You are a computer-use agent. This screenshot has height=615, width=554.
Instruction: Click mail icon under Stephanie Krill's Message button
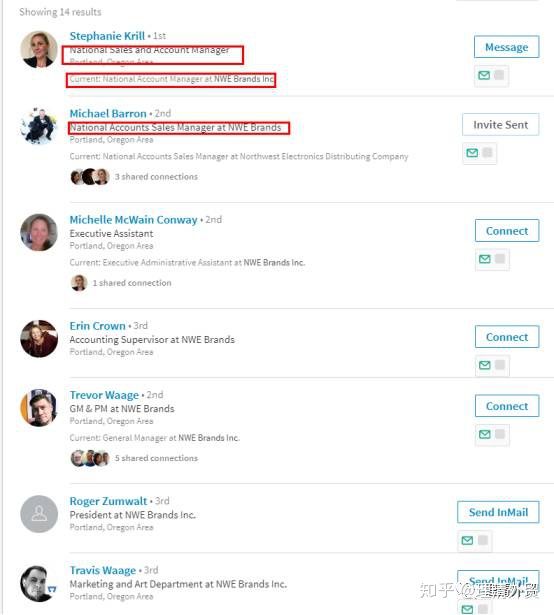point(484,75)
